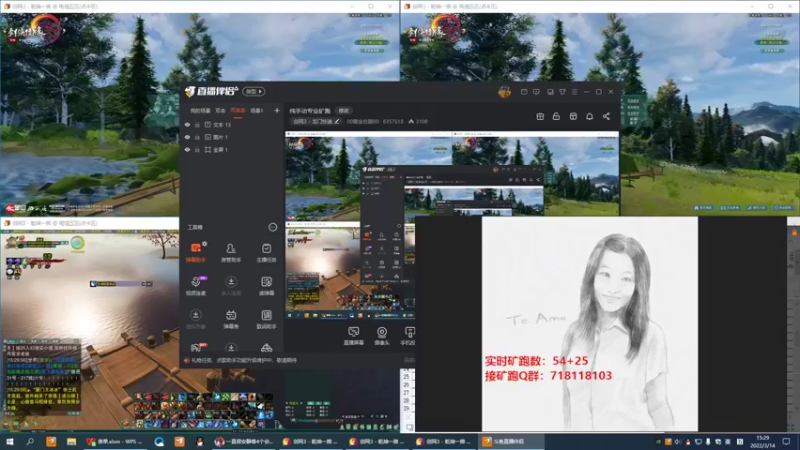Toggle visibility of 全屏 1 source
The height and width of the screenshot is (450, 800).
pyautogui.click(x=187, y=149)
